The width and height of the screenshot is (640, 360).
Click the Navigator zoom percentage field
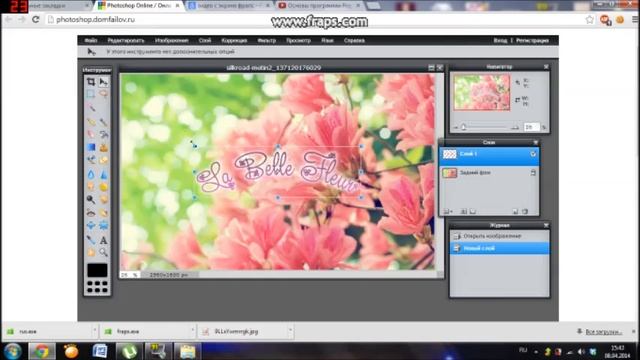tap(531, 127)
